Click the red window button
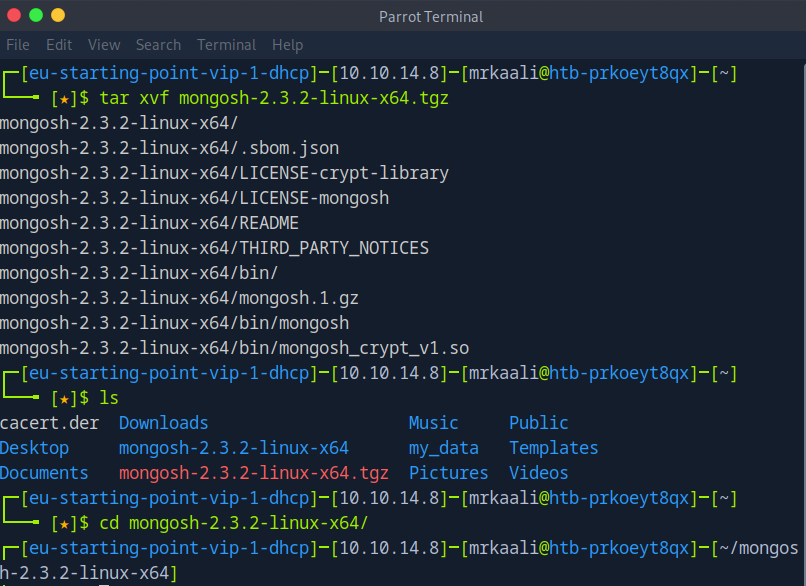This screenshot has height=586, width=806. 13,15
